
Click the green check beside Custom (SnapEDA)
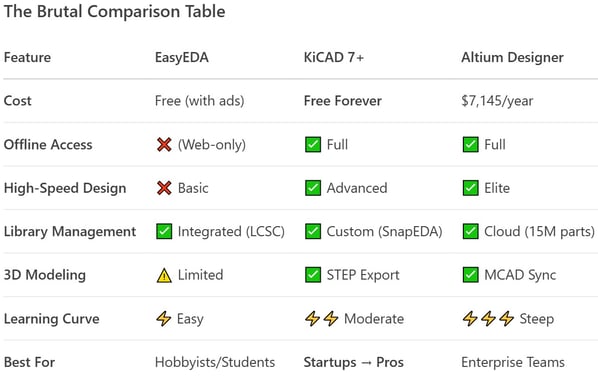(x=313, y=231)
